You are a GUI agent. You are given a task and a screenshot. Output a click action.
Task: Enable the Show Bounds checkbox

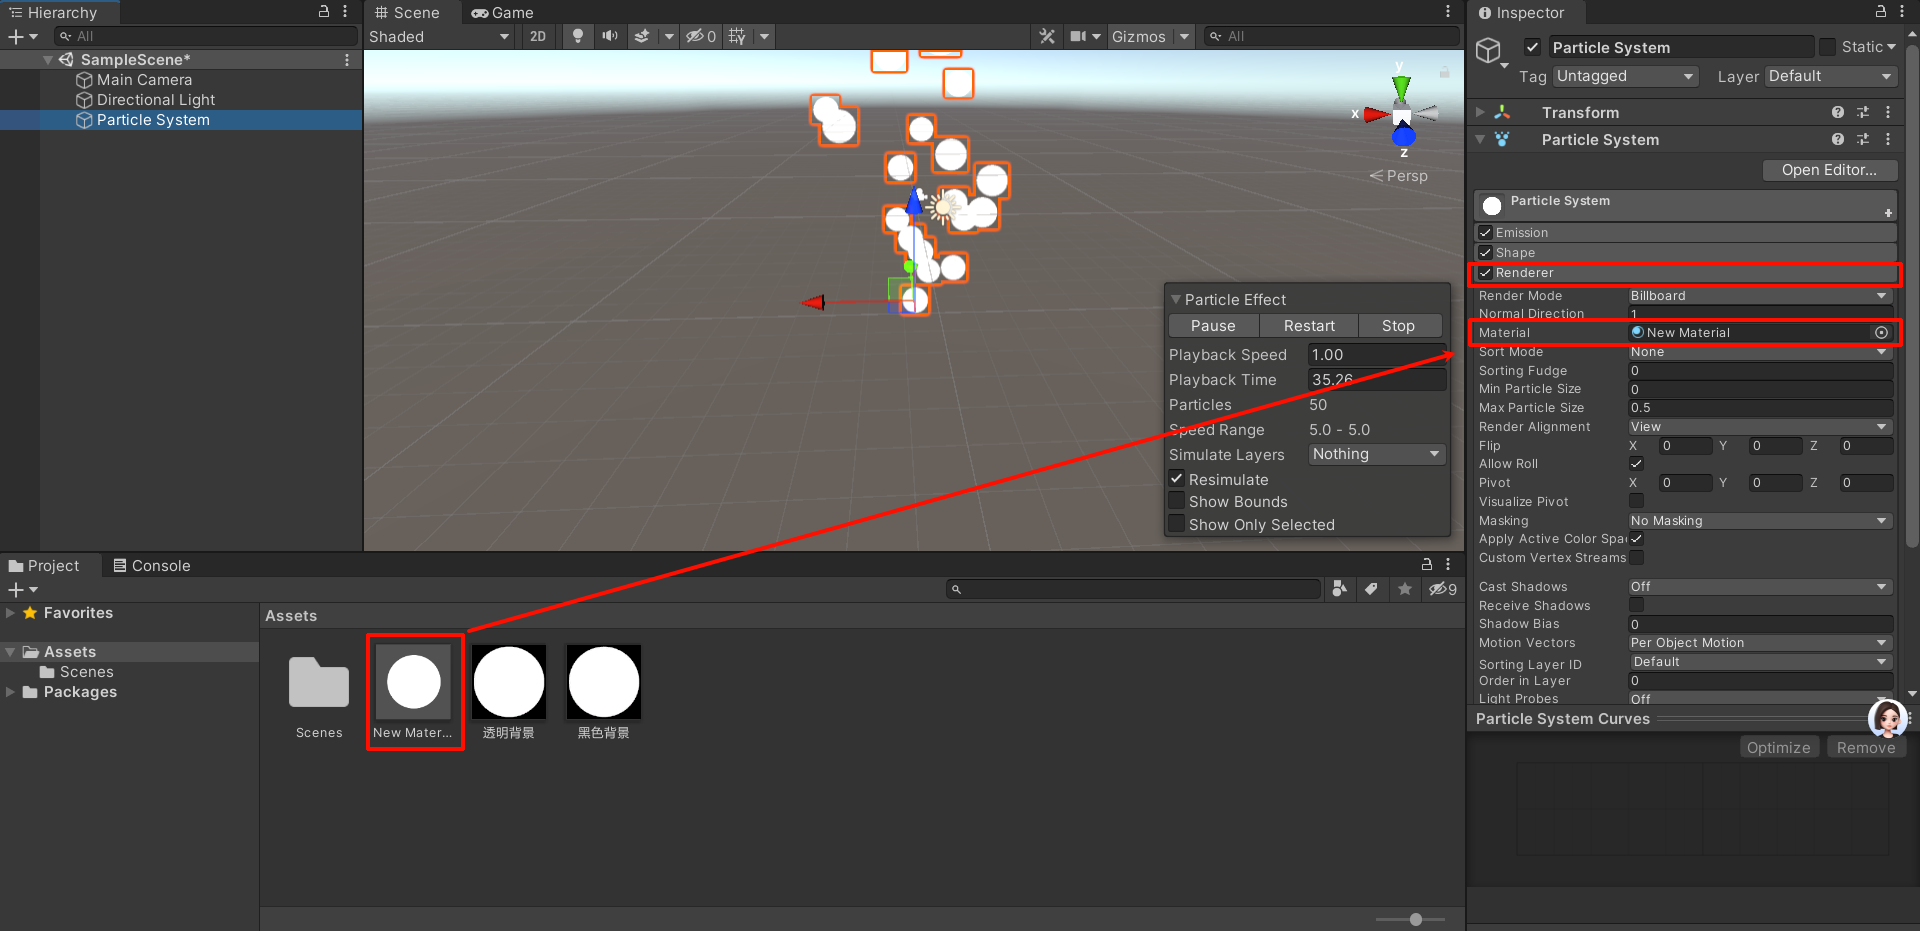click(x=1177, y=501)
